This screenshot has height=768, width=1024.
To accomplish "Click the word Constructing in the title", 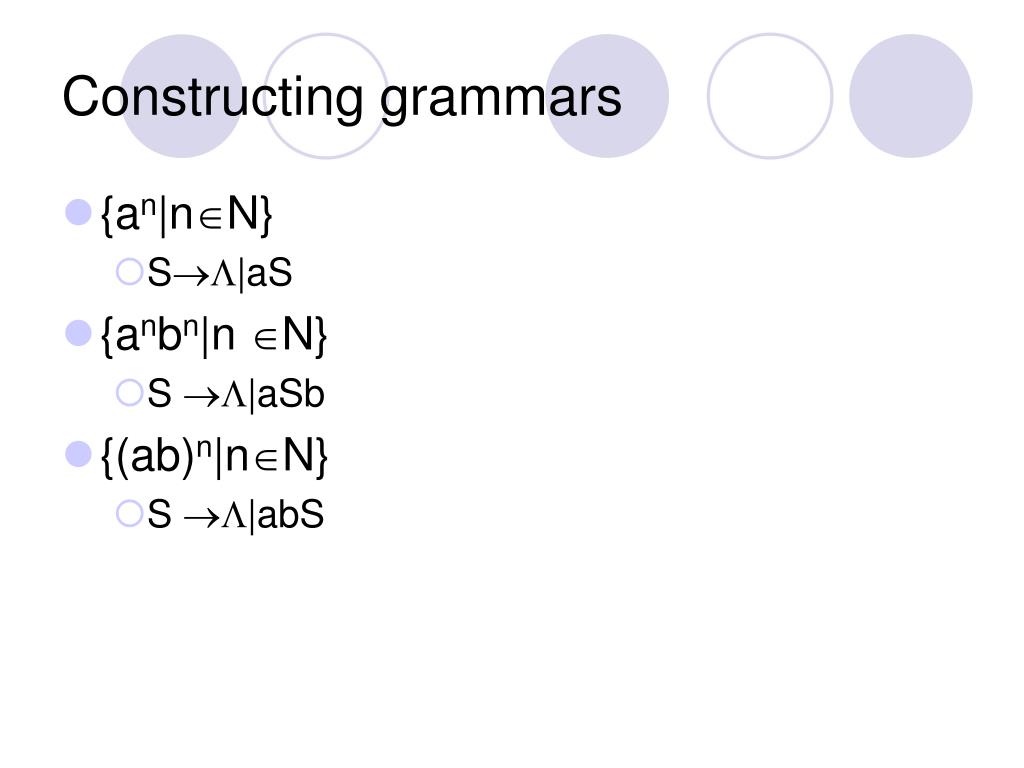I will point(212,98).
